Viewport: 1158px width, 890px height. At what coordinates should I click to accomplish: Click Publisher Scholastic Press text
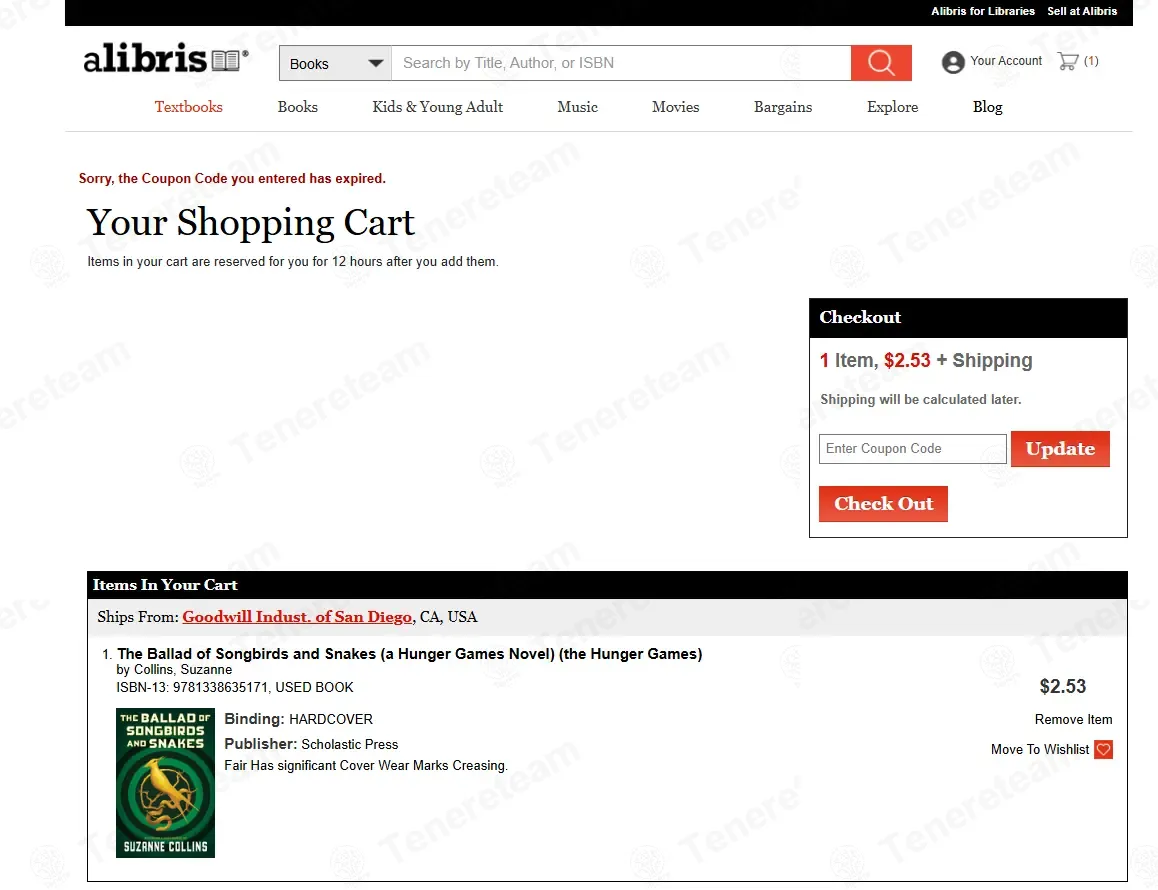311,744
